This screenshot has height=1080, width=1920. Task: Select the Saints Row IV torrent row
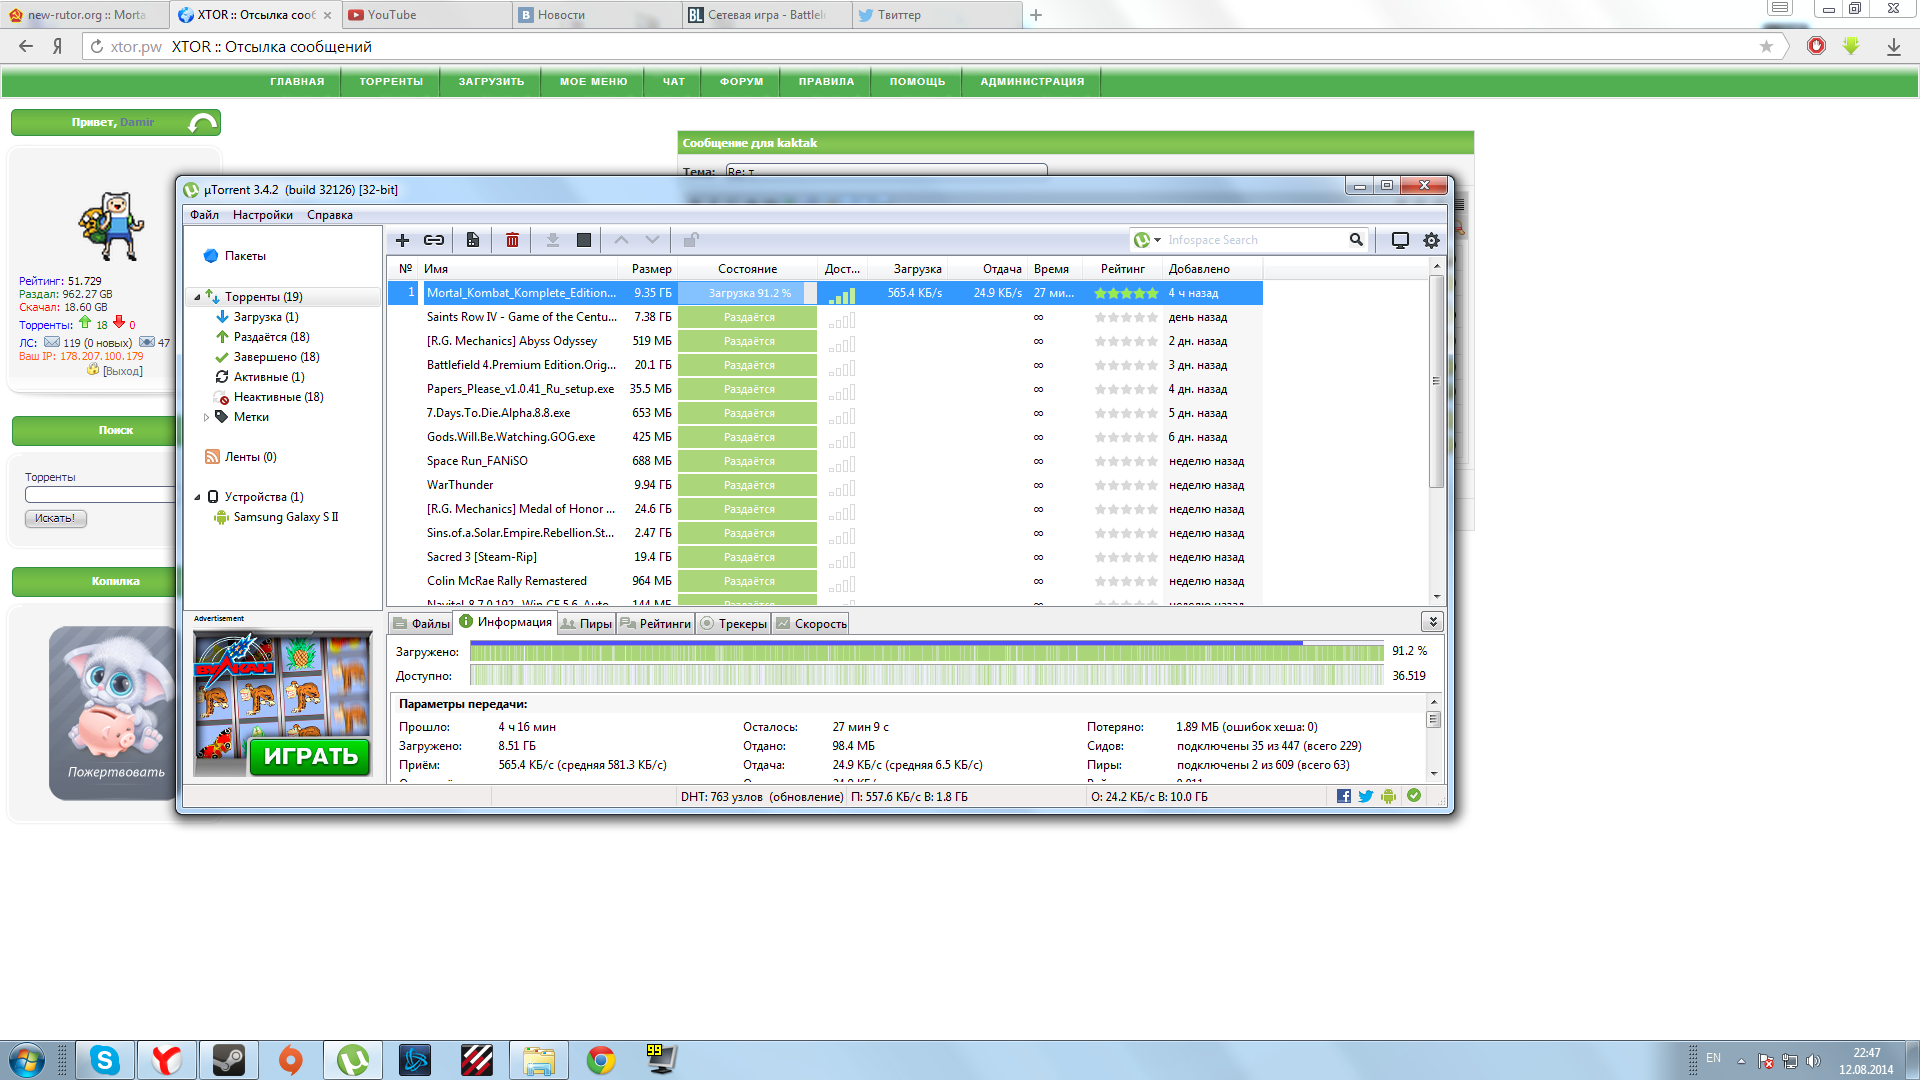(x=825, y=317)
